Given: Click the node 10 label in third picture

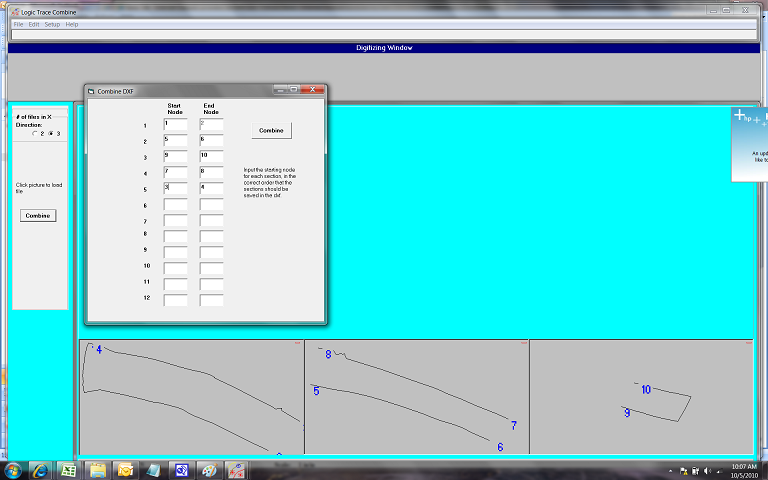Looking at the screenshot, I should tap(646, 390).
